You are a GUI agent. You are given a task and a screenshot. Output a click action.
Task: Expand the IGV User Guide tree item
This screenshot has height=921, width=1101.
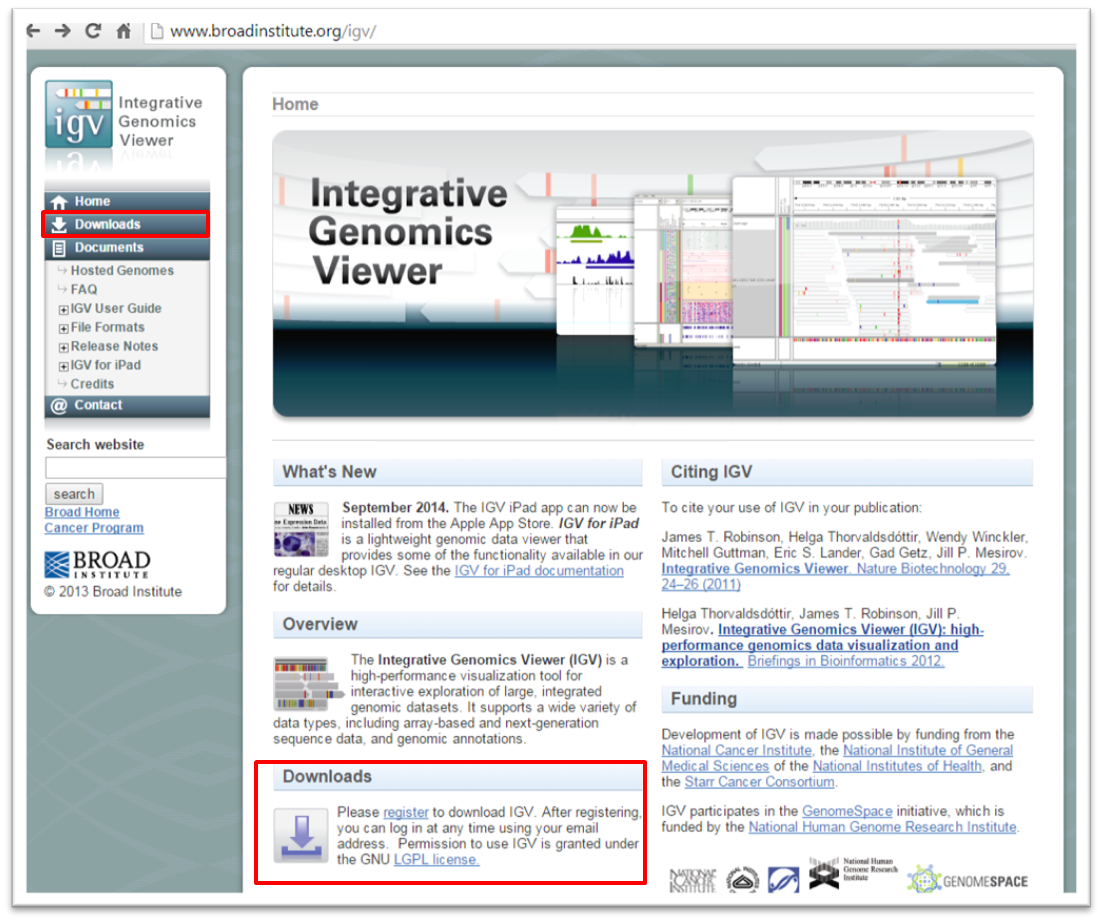pos(63,310)
